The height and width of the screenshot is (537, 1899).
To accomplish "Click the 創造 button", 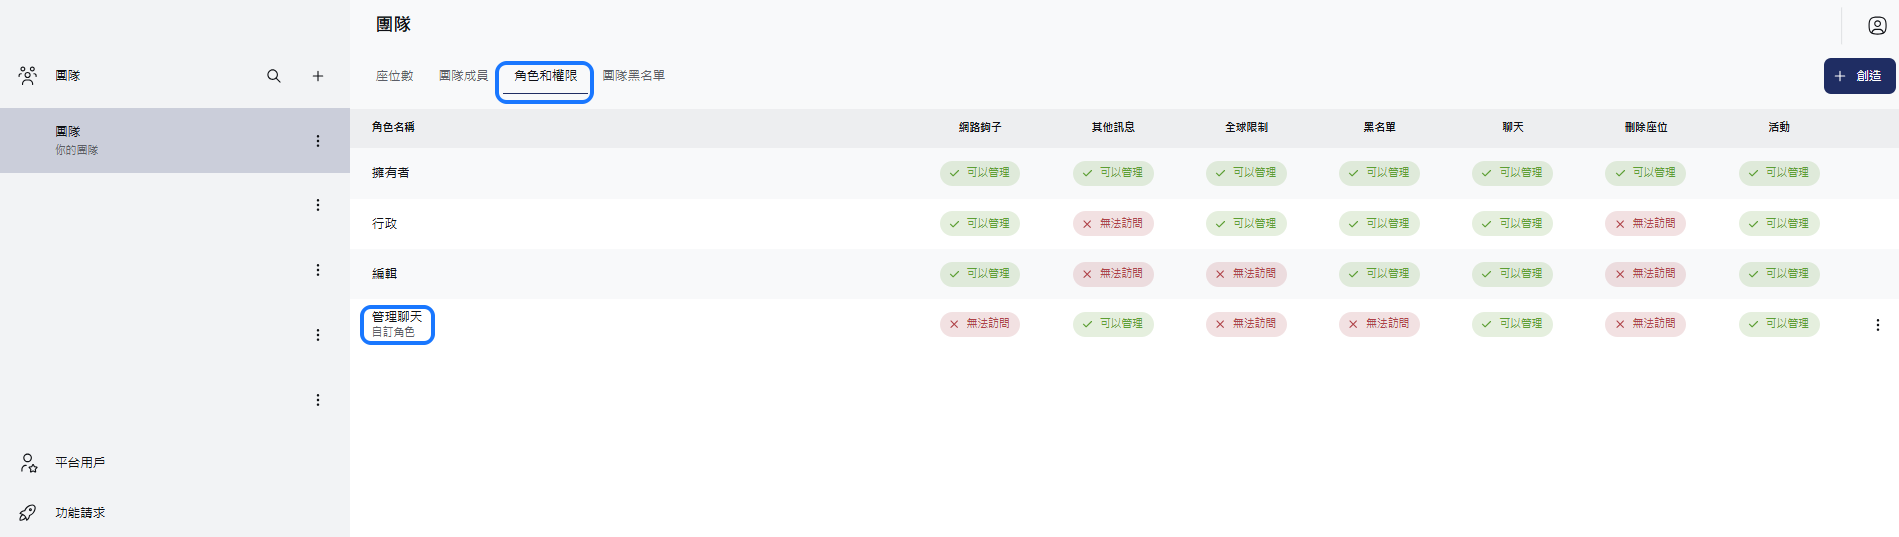I will point(1859,76).
